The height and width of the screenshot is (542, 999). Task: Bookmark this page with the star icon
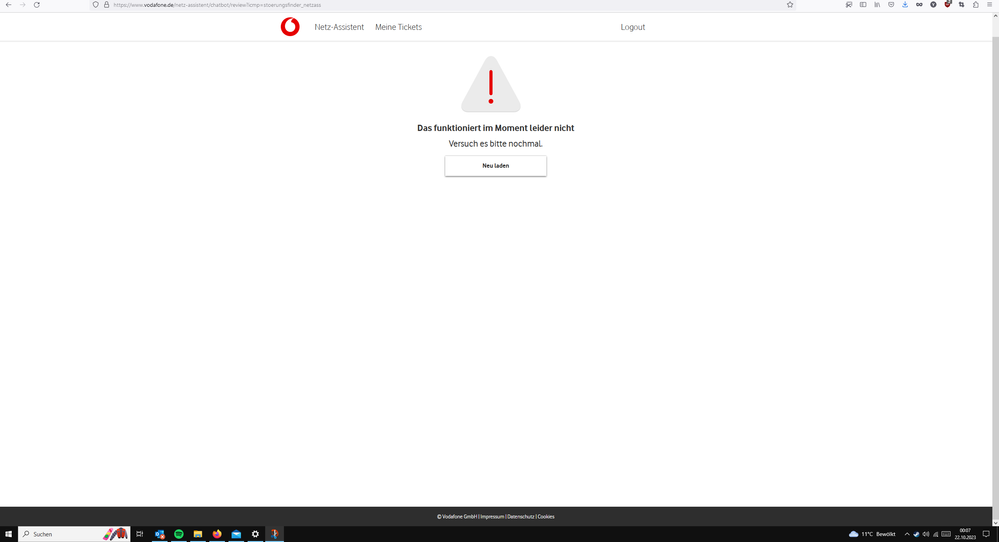[x=790, y=4]
